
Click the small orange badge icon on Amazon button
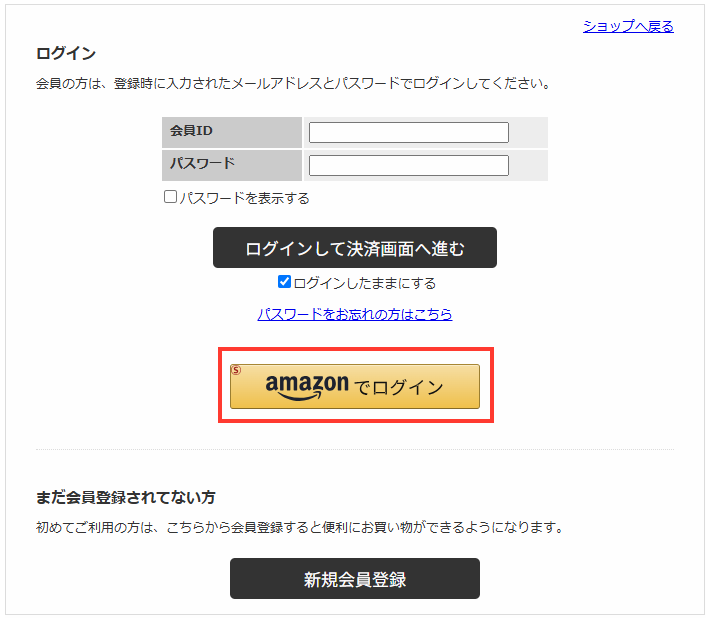tap(237, 370)
